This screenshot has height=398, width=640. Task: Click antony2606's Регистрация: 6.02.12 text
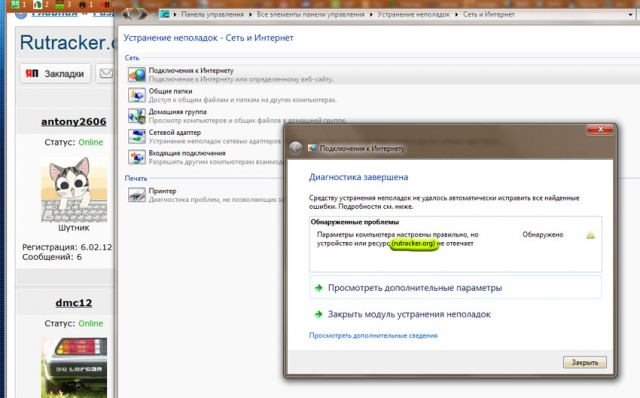tap(67, 247)
